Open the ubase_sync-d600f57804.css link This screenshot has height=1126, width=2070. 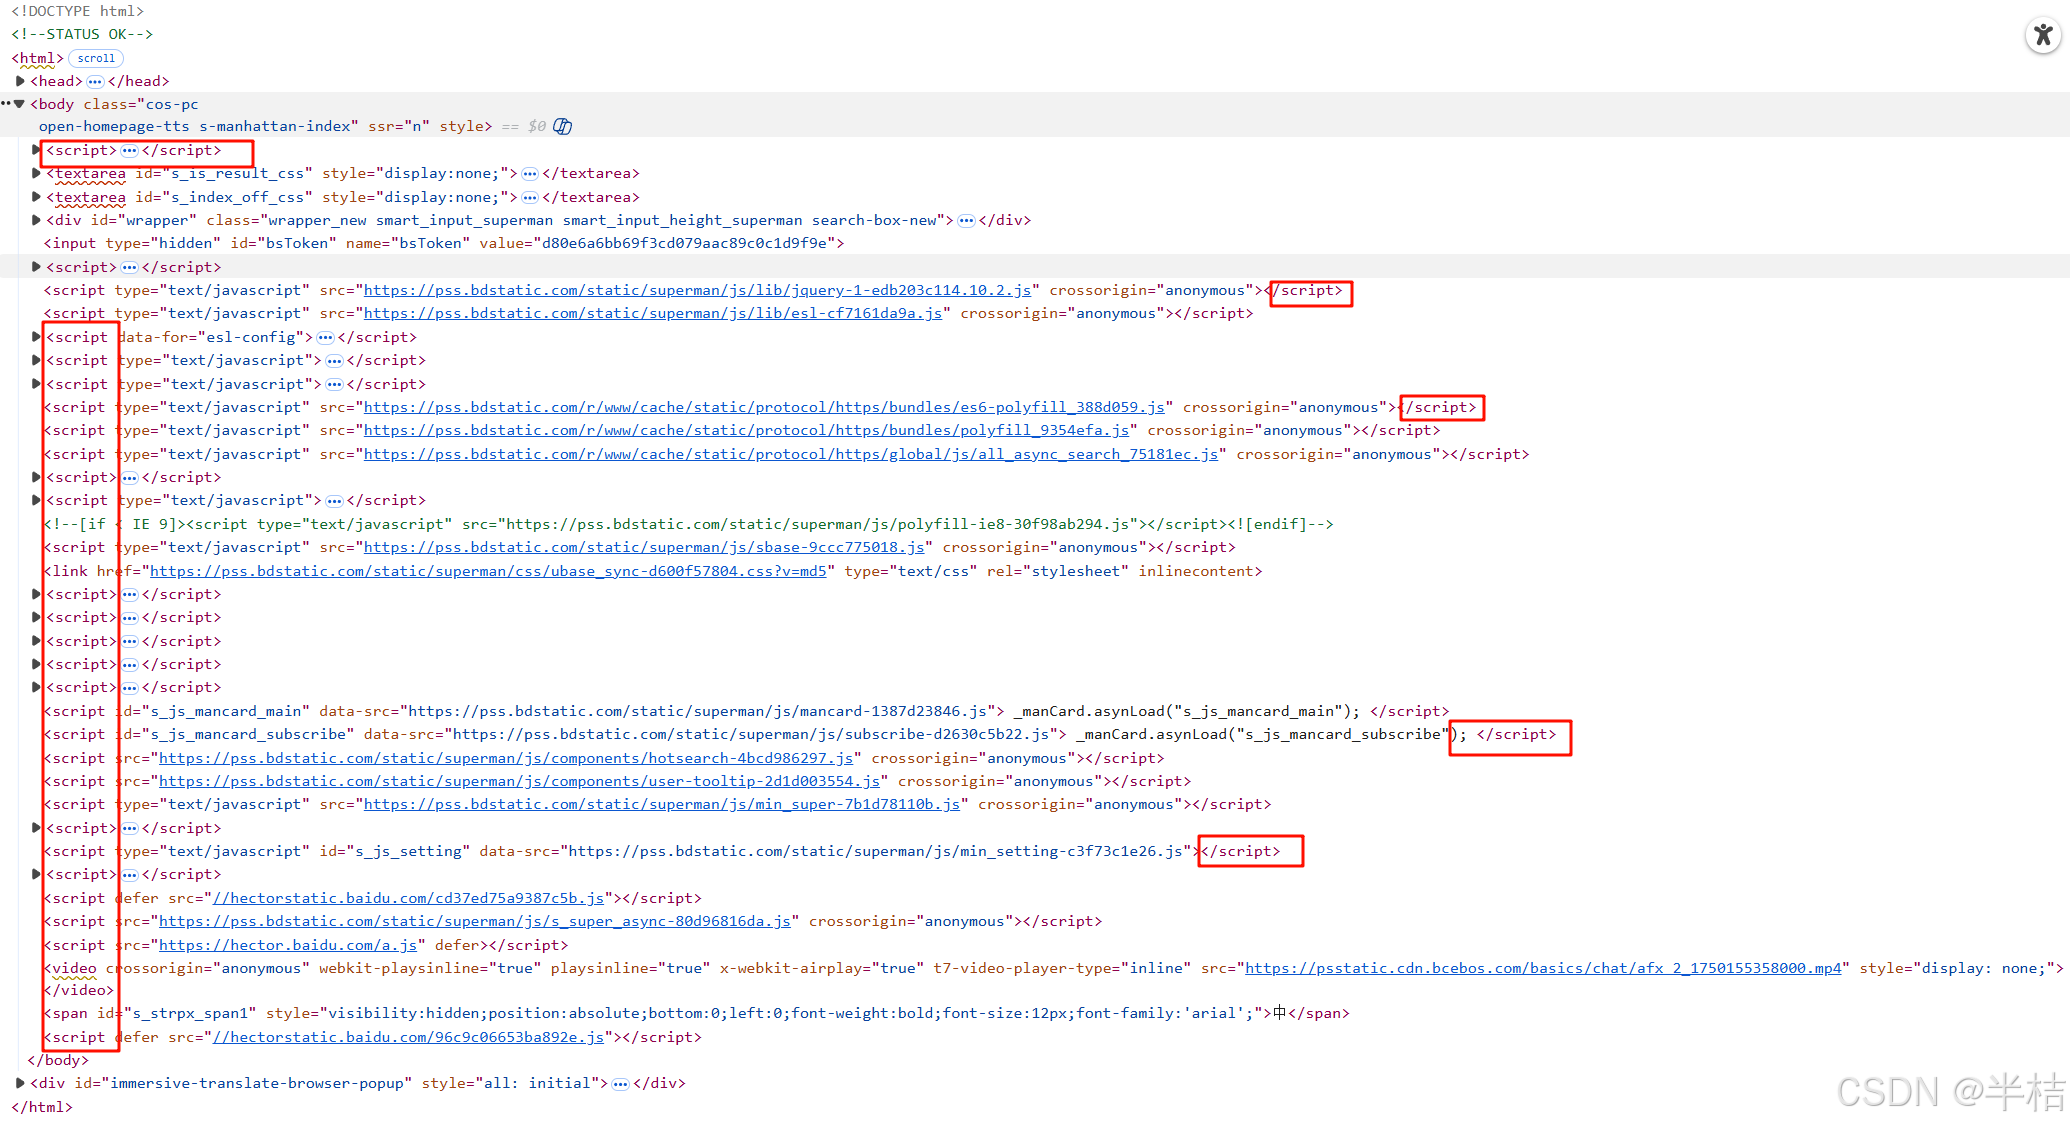click(x=488, y=571)
